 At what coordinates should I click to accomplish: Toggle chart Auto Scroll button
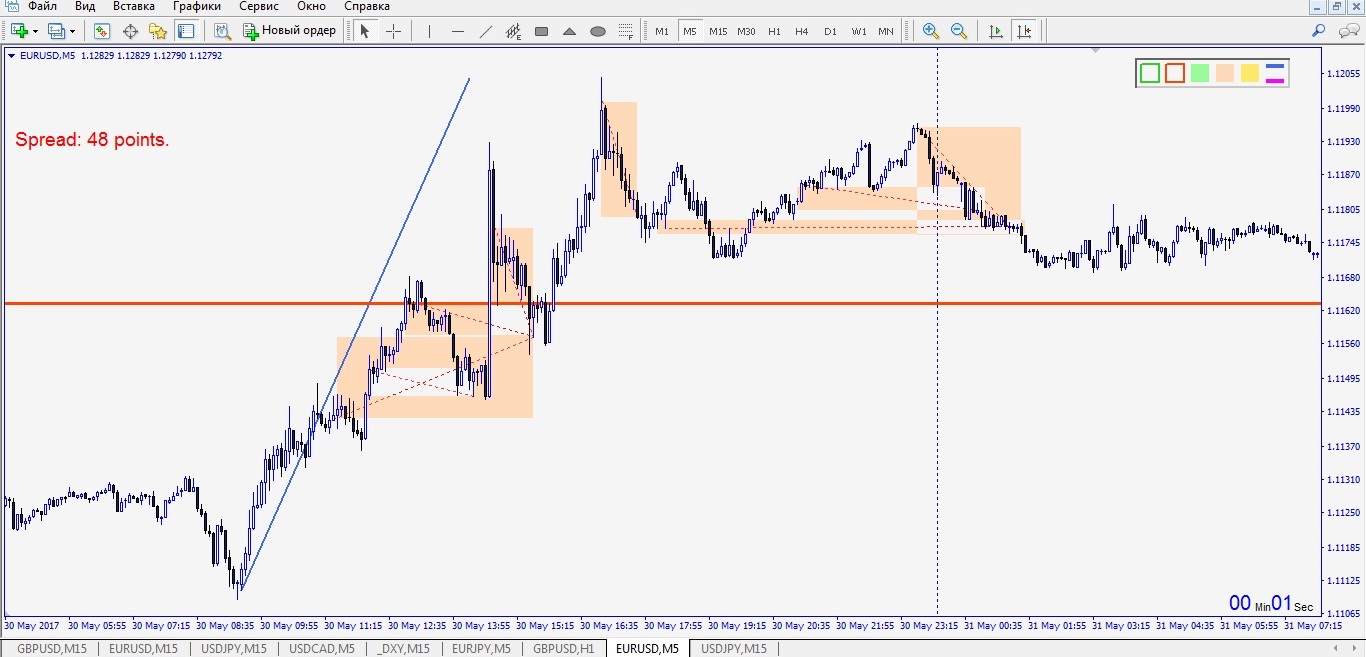pos(996,31)
